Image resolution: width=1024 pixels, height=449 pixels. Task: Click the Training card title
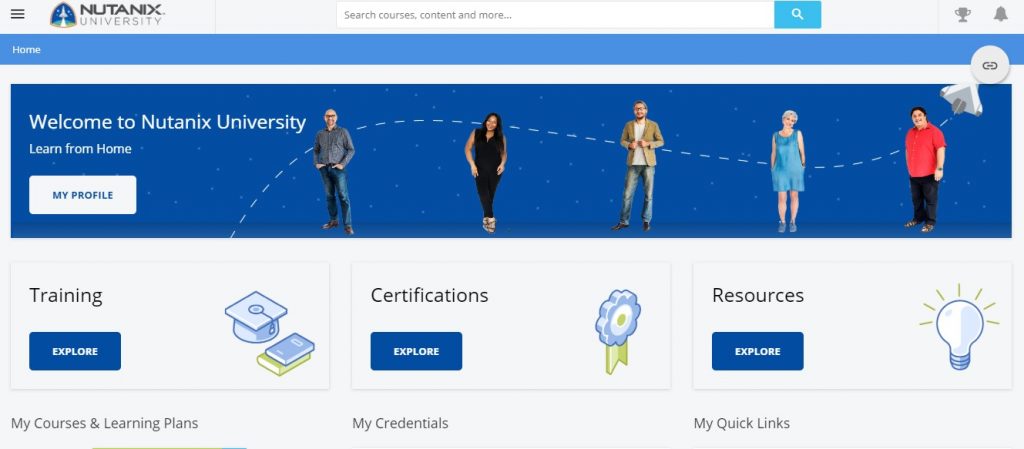click(x=65, y=296)
